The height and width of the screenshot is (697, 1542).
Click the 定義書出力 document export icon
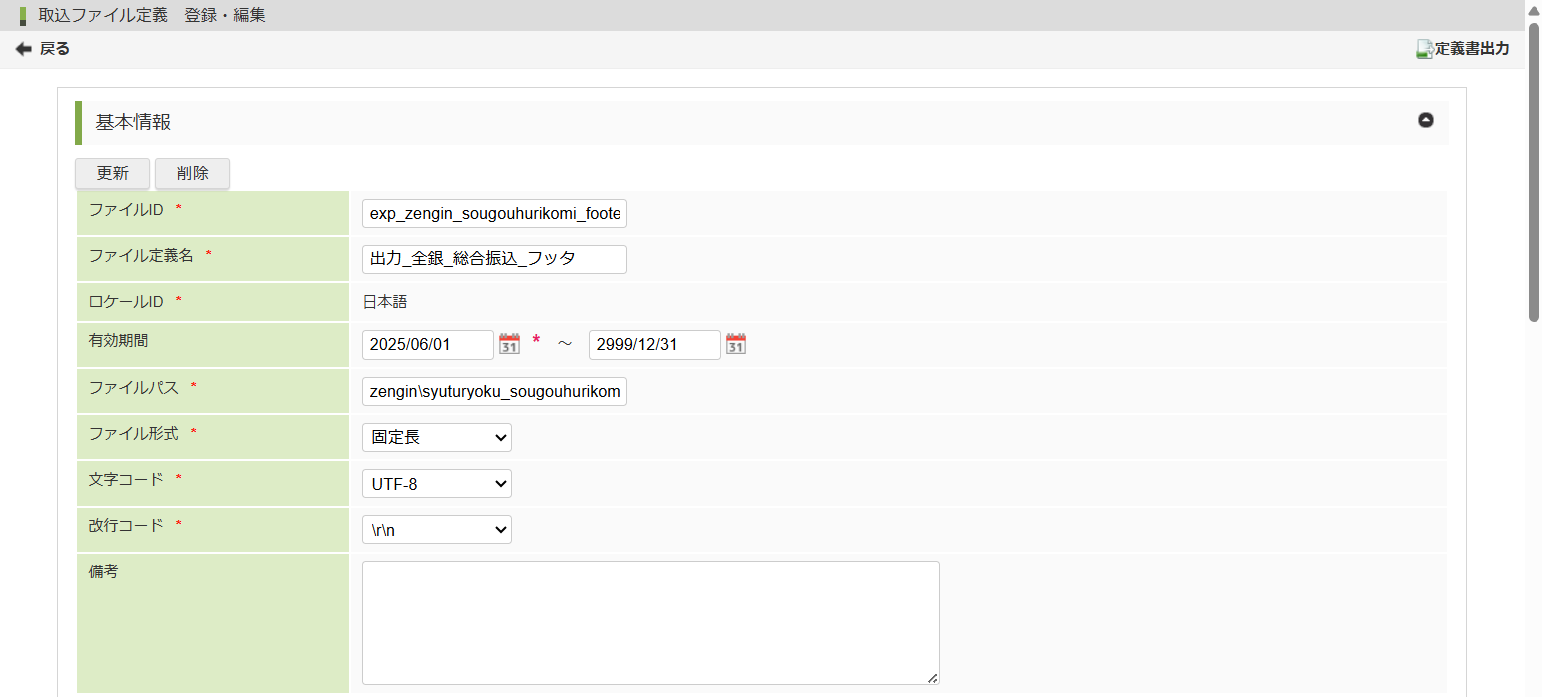click(1425, 49)
